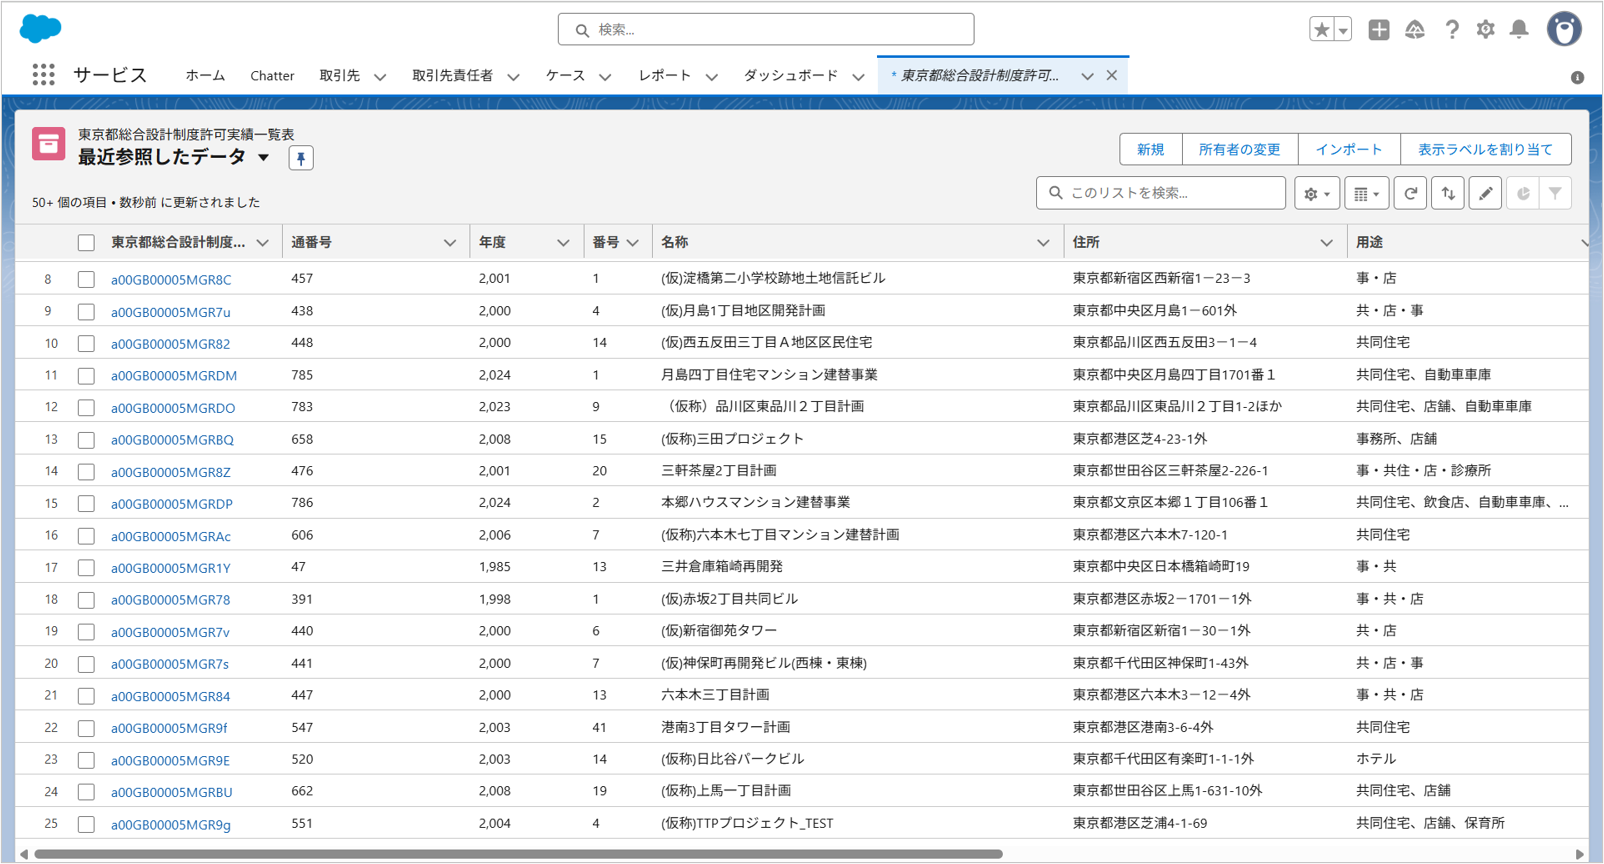Image resolution: width=1604 pixels, height=864 pixels.
Task: Select the checkbox for a00GB00005MGRDM
Action: (86, 376)
